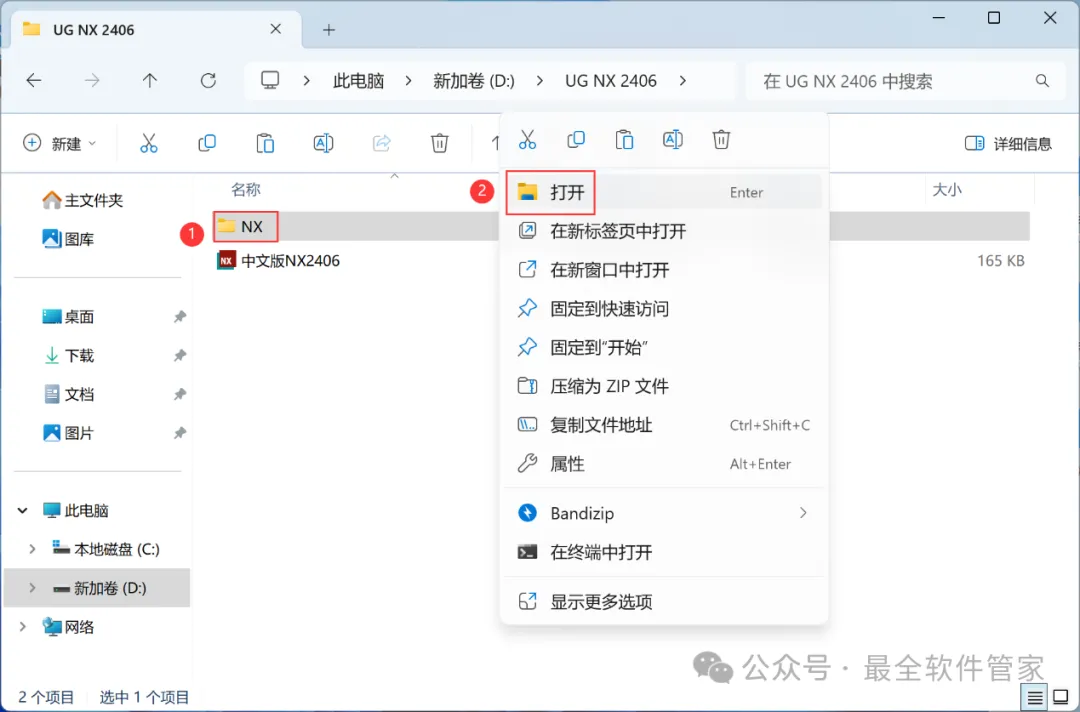Open 属性 from the context menu
Screen dimensions: 1080x712
tap(664, 463)
